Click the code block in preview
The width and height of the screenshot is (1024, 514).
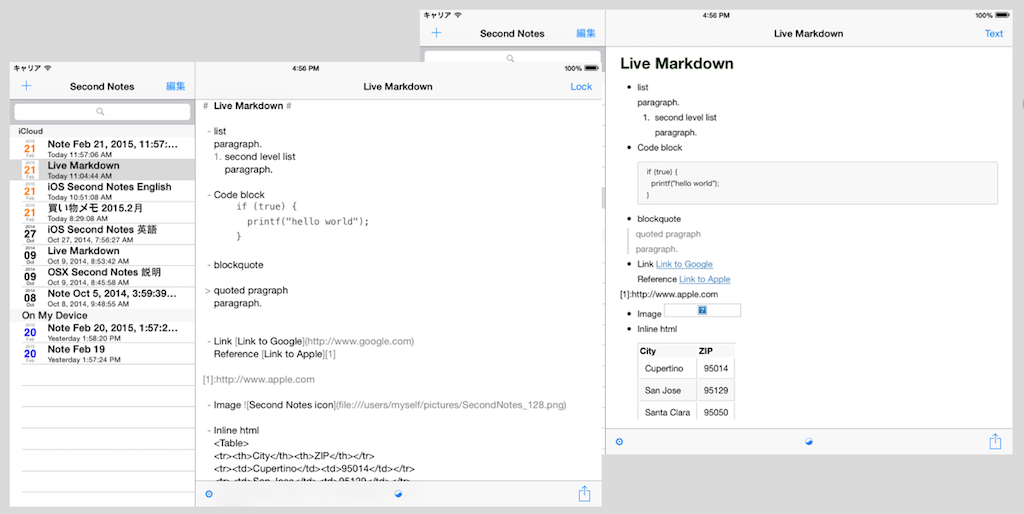818,183
